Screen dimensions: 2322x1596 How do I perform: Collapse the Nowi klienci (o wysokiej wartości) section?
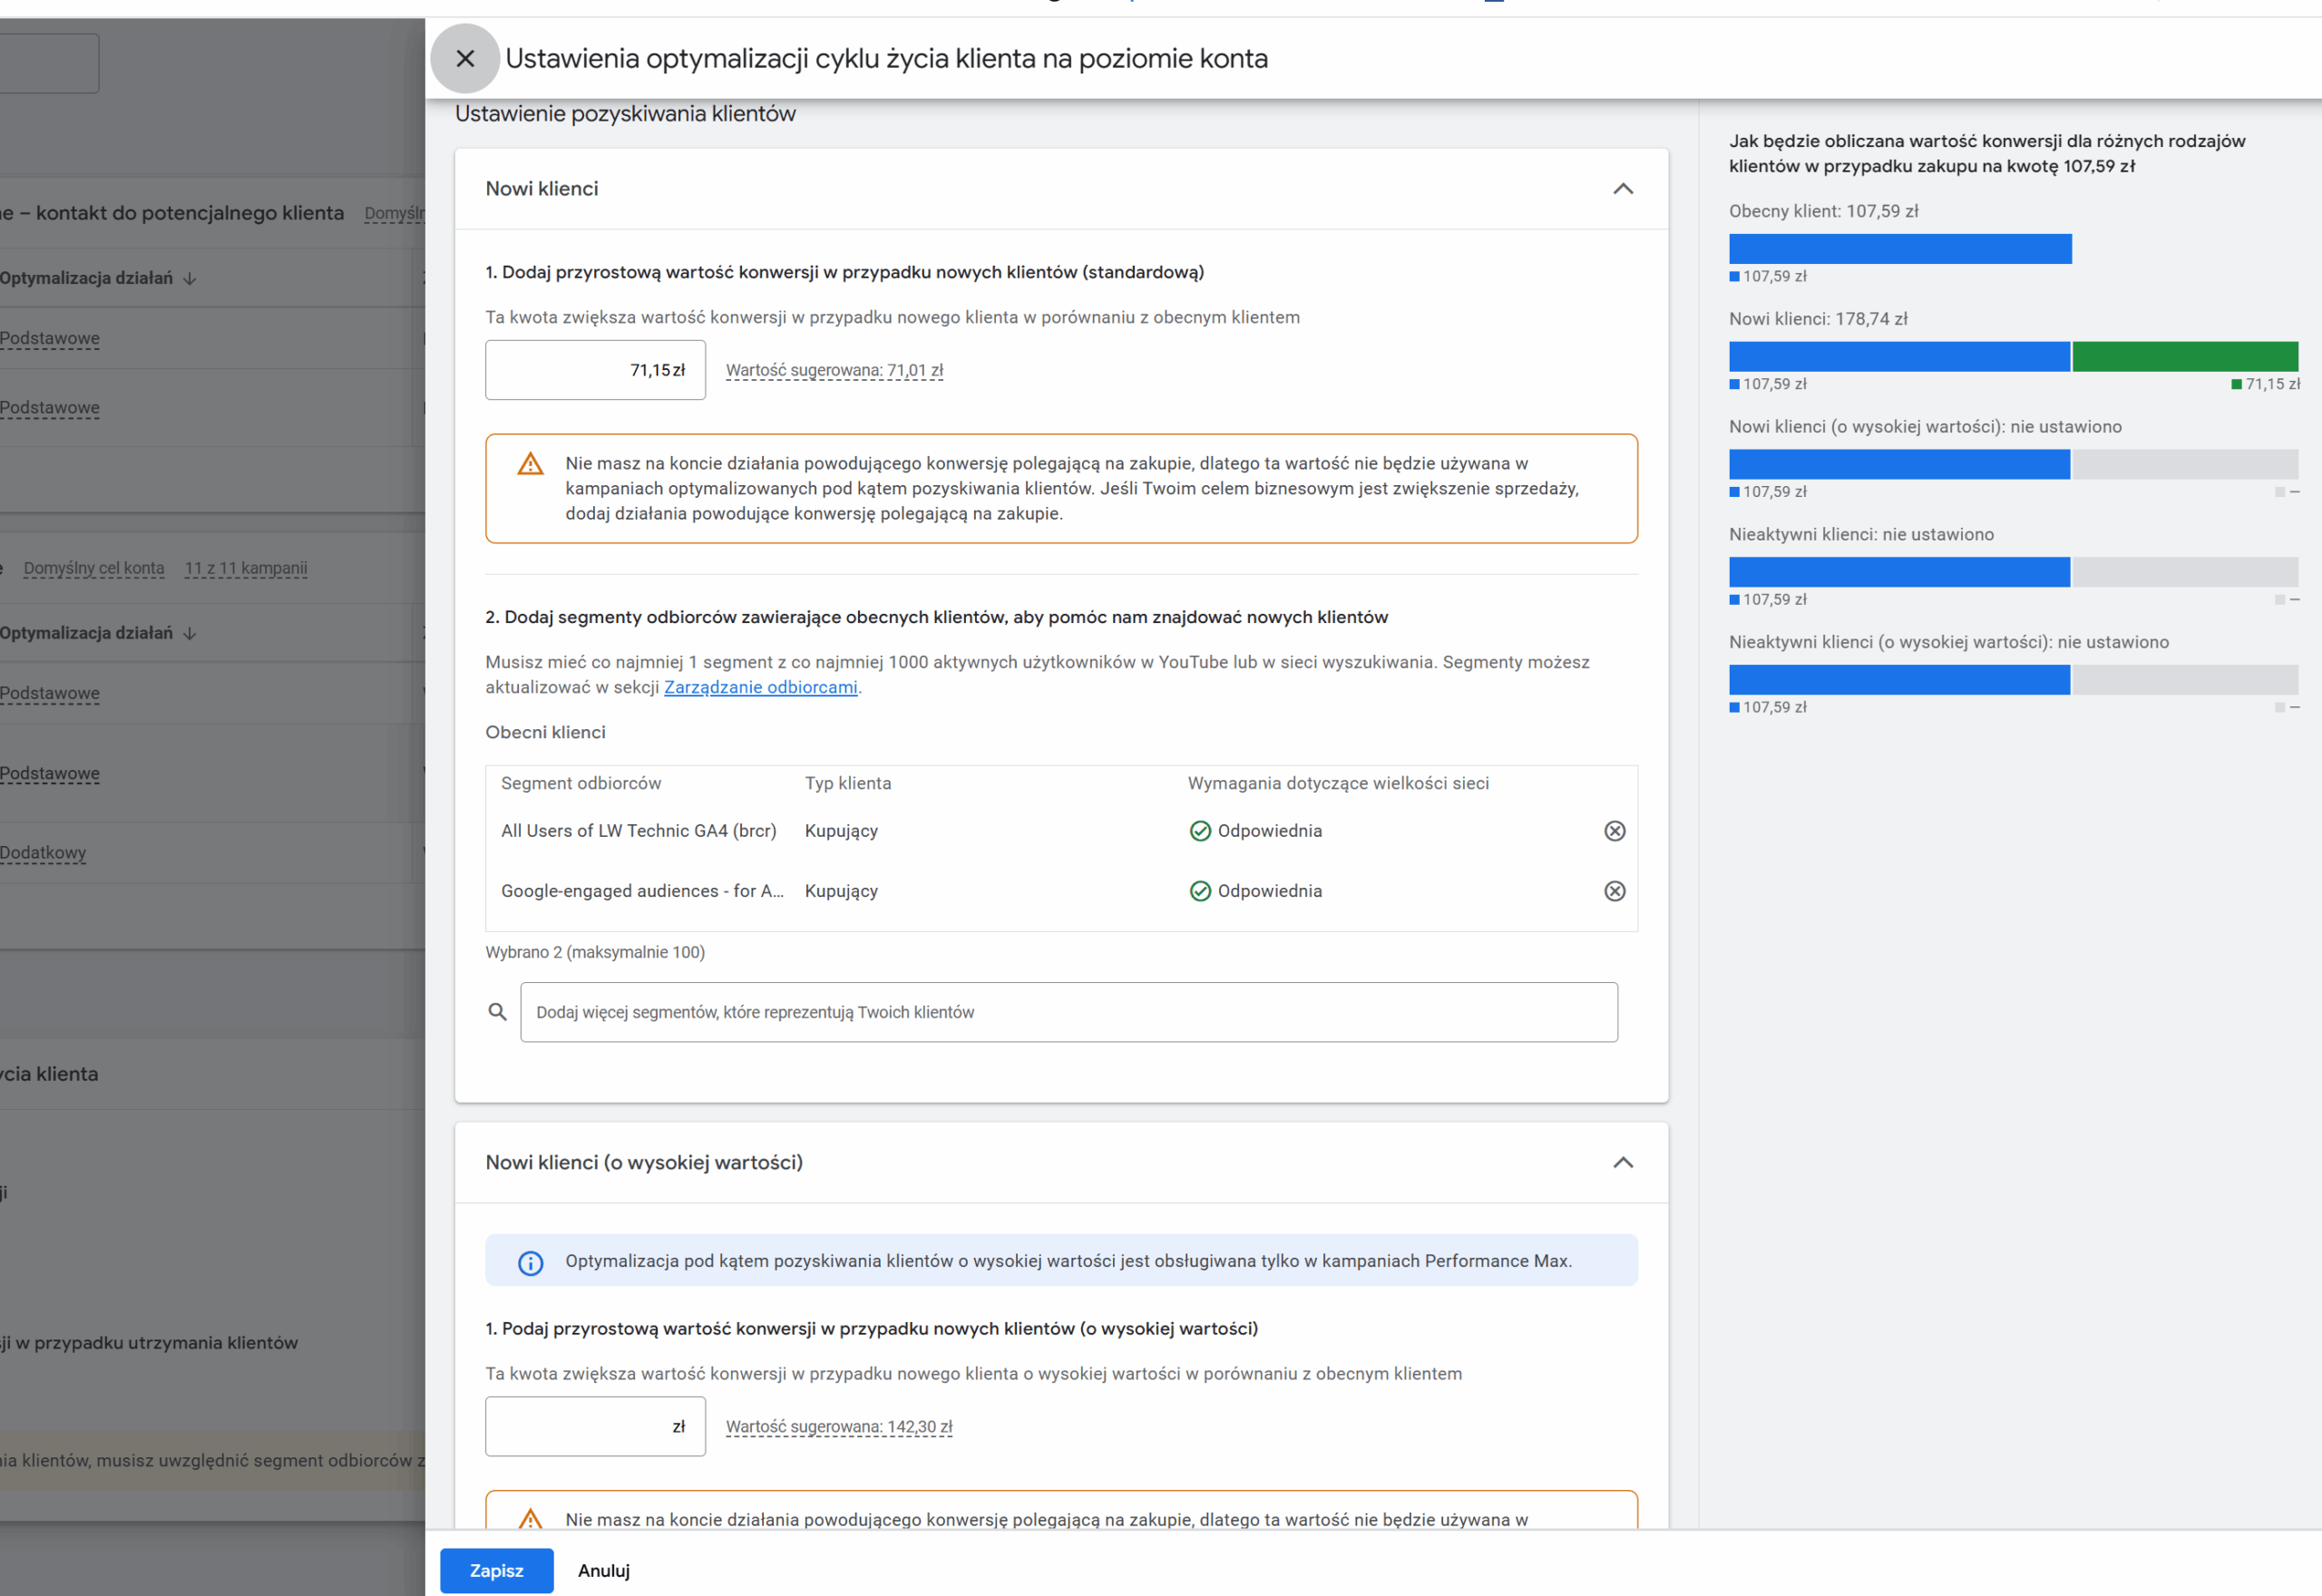(1622, 1162)
